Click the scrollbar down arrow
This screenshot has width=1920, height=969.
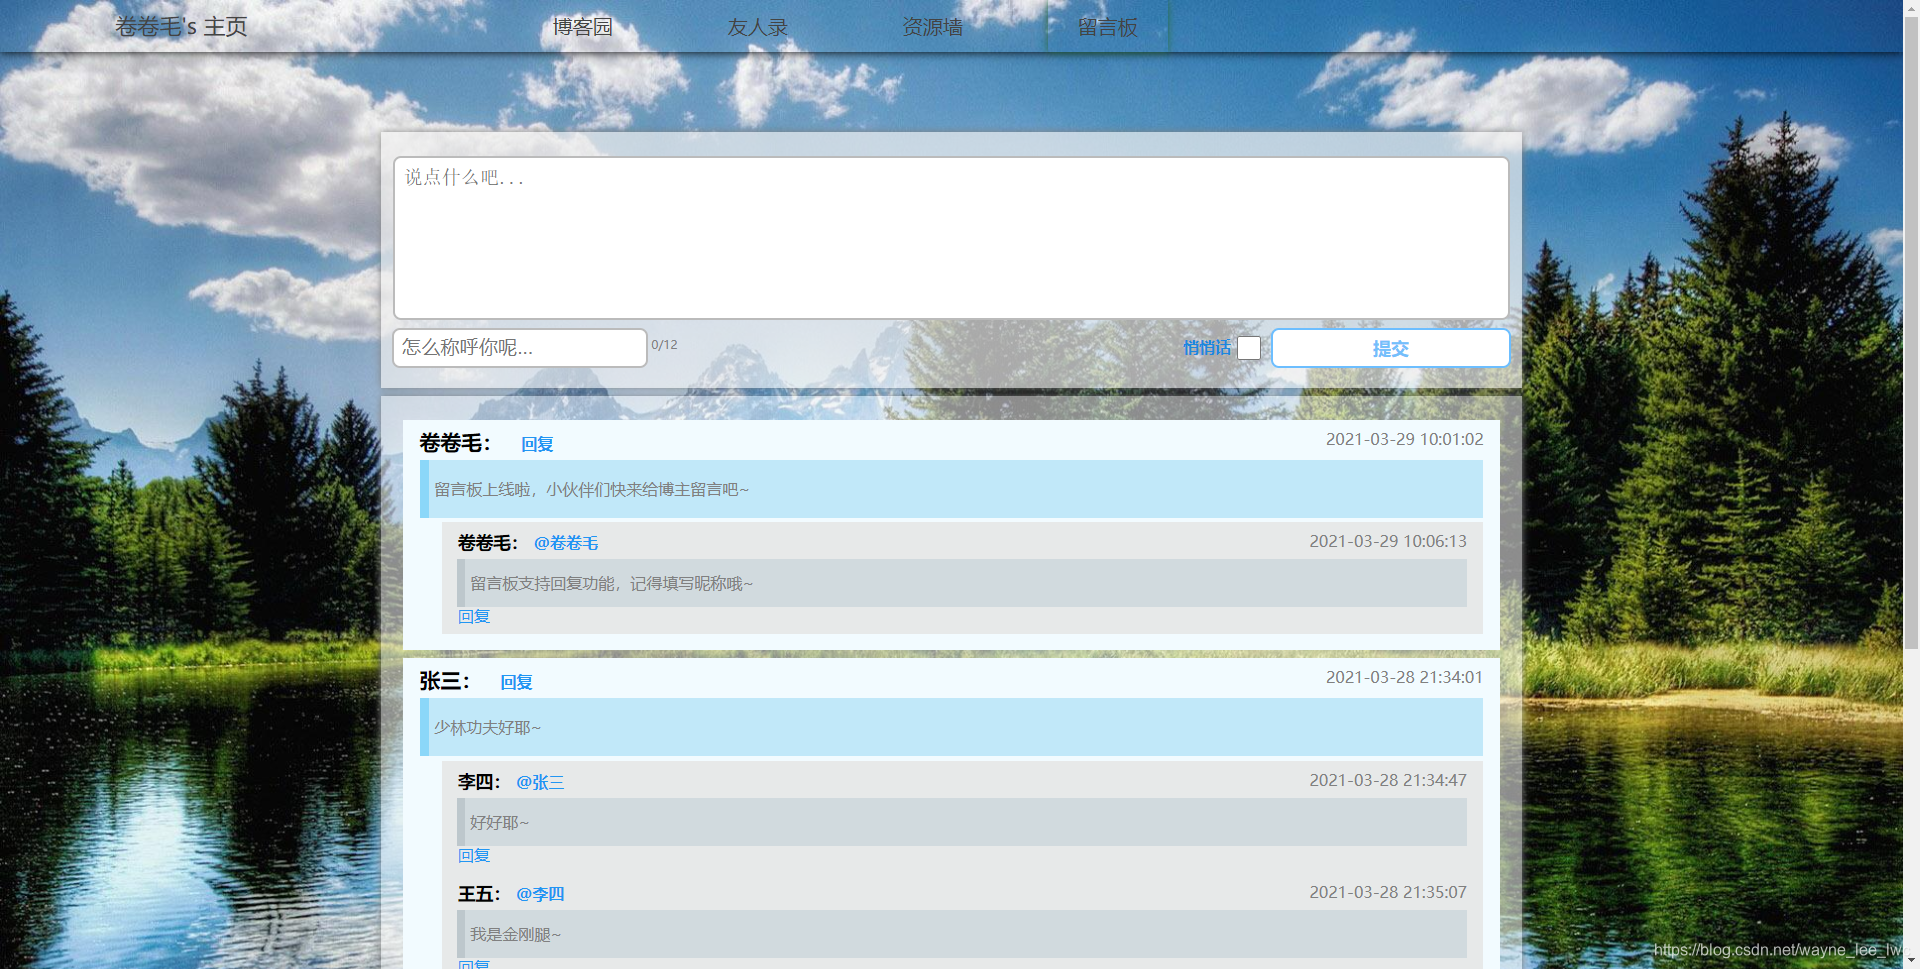pos(1911,960)
